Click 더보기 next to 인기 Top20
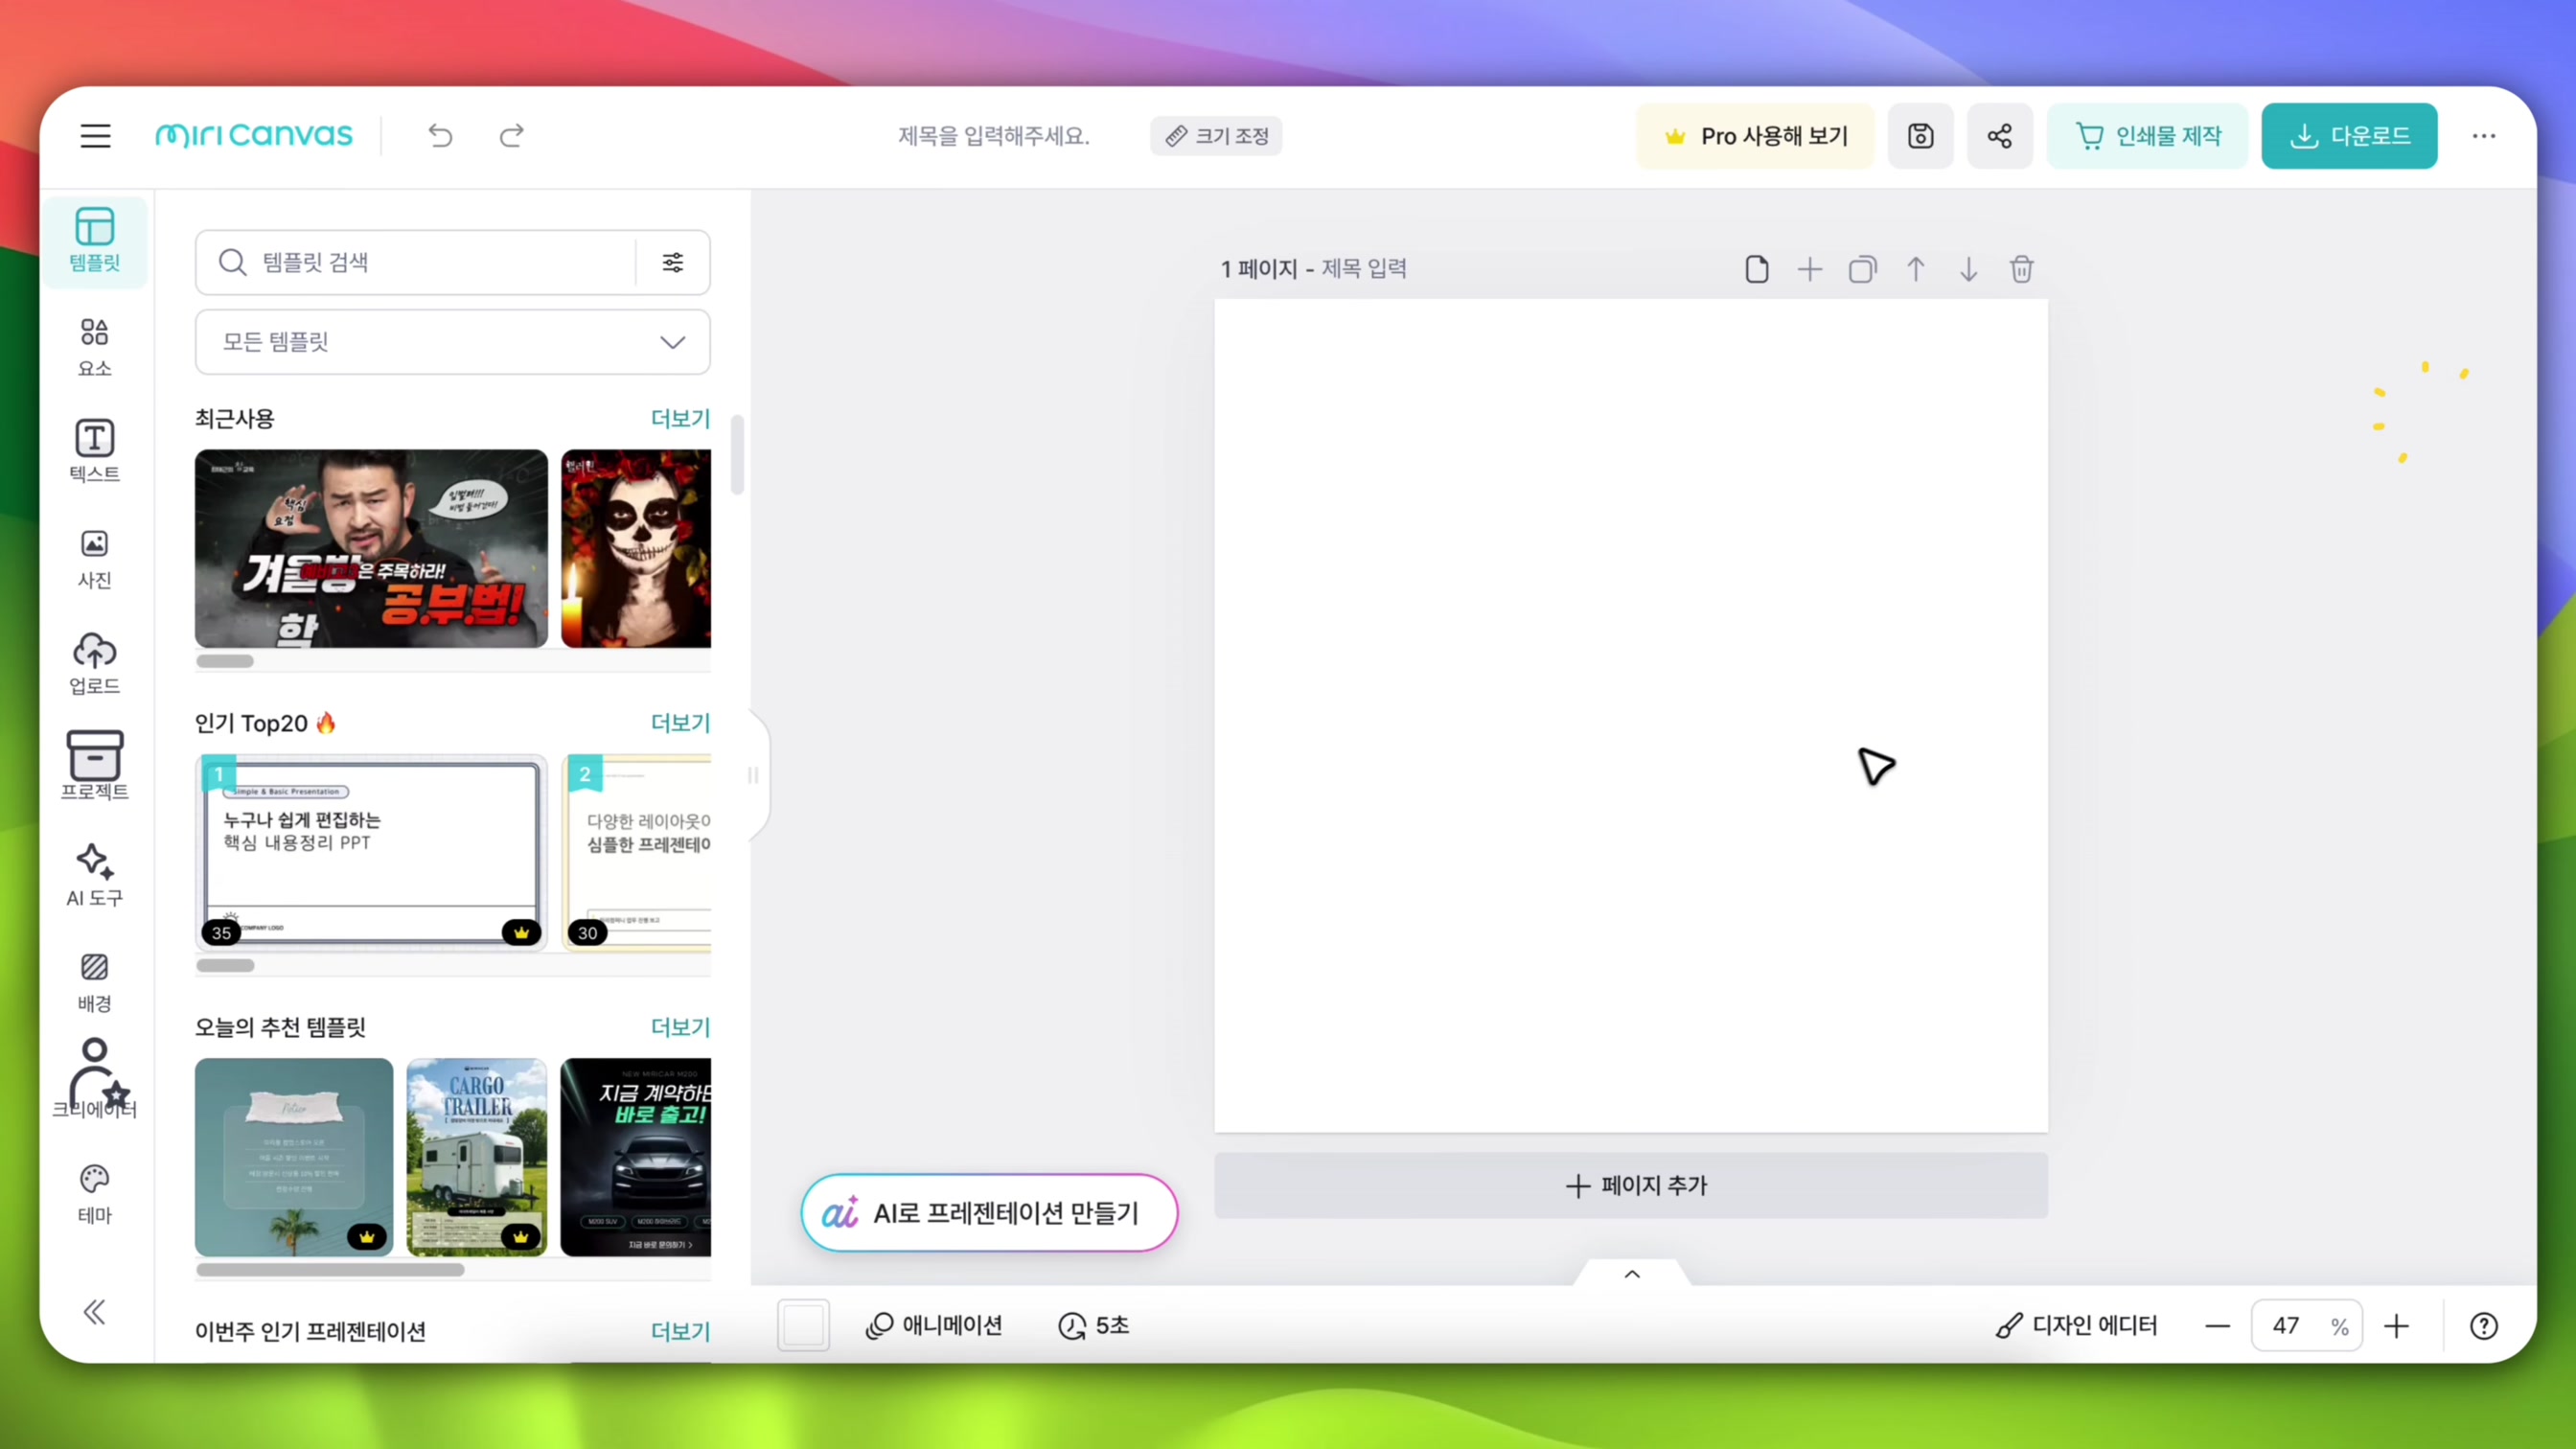The image size is (2576, 1449). pos(680,722)
